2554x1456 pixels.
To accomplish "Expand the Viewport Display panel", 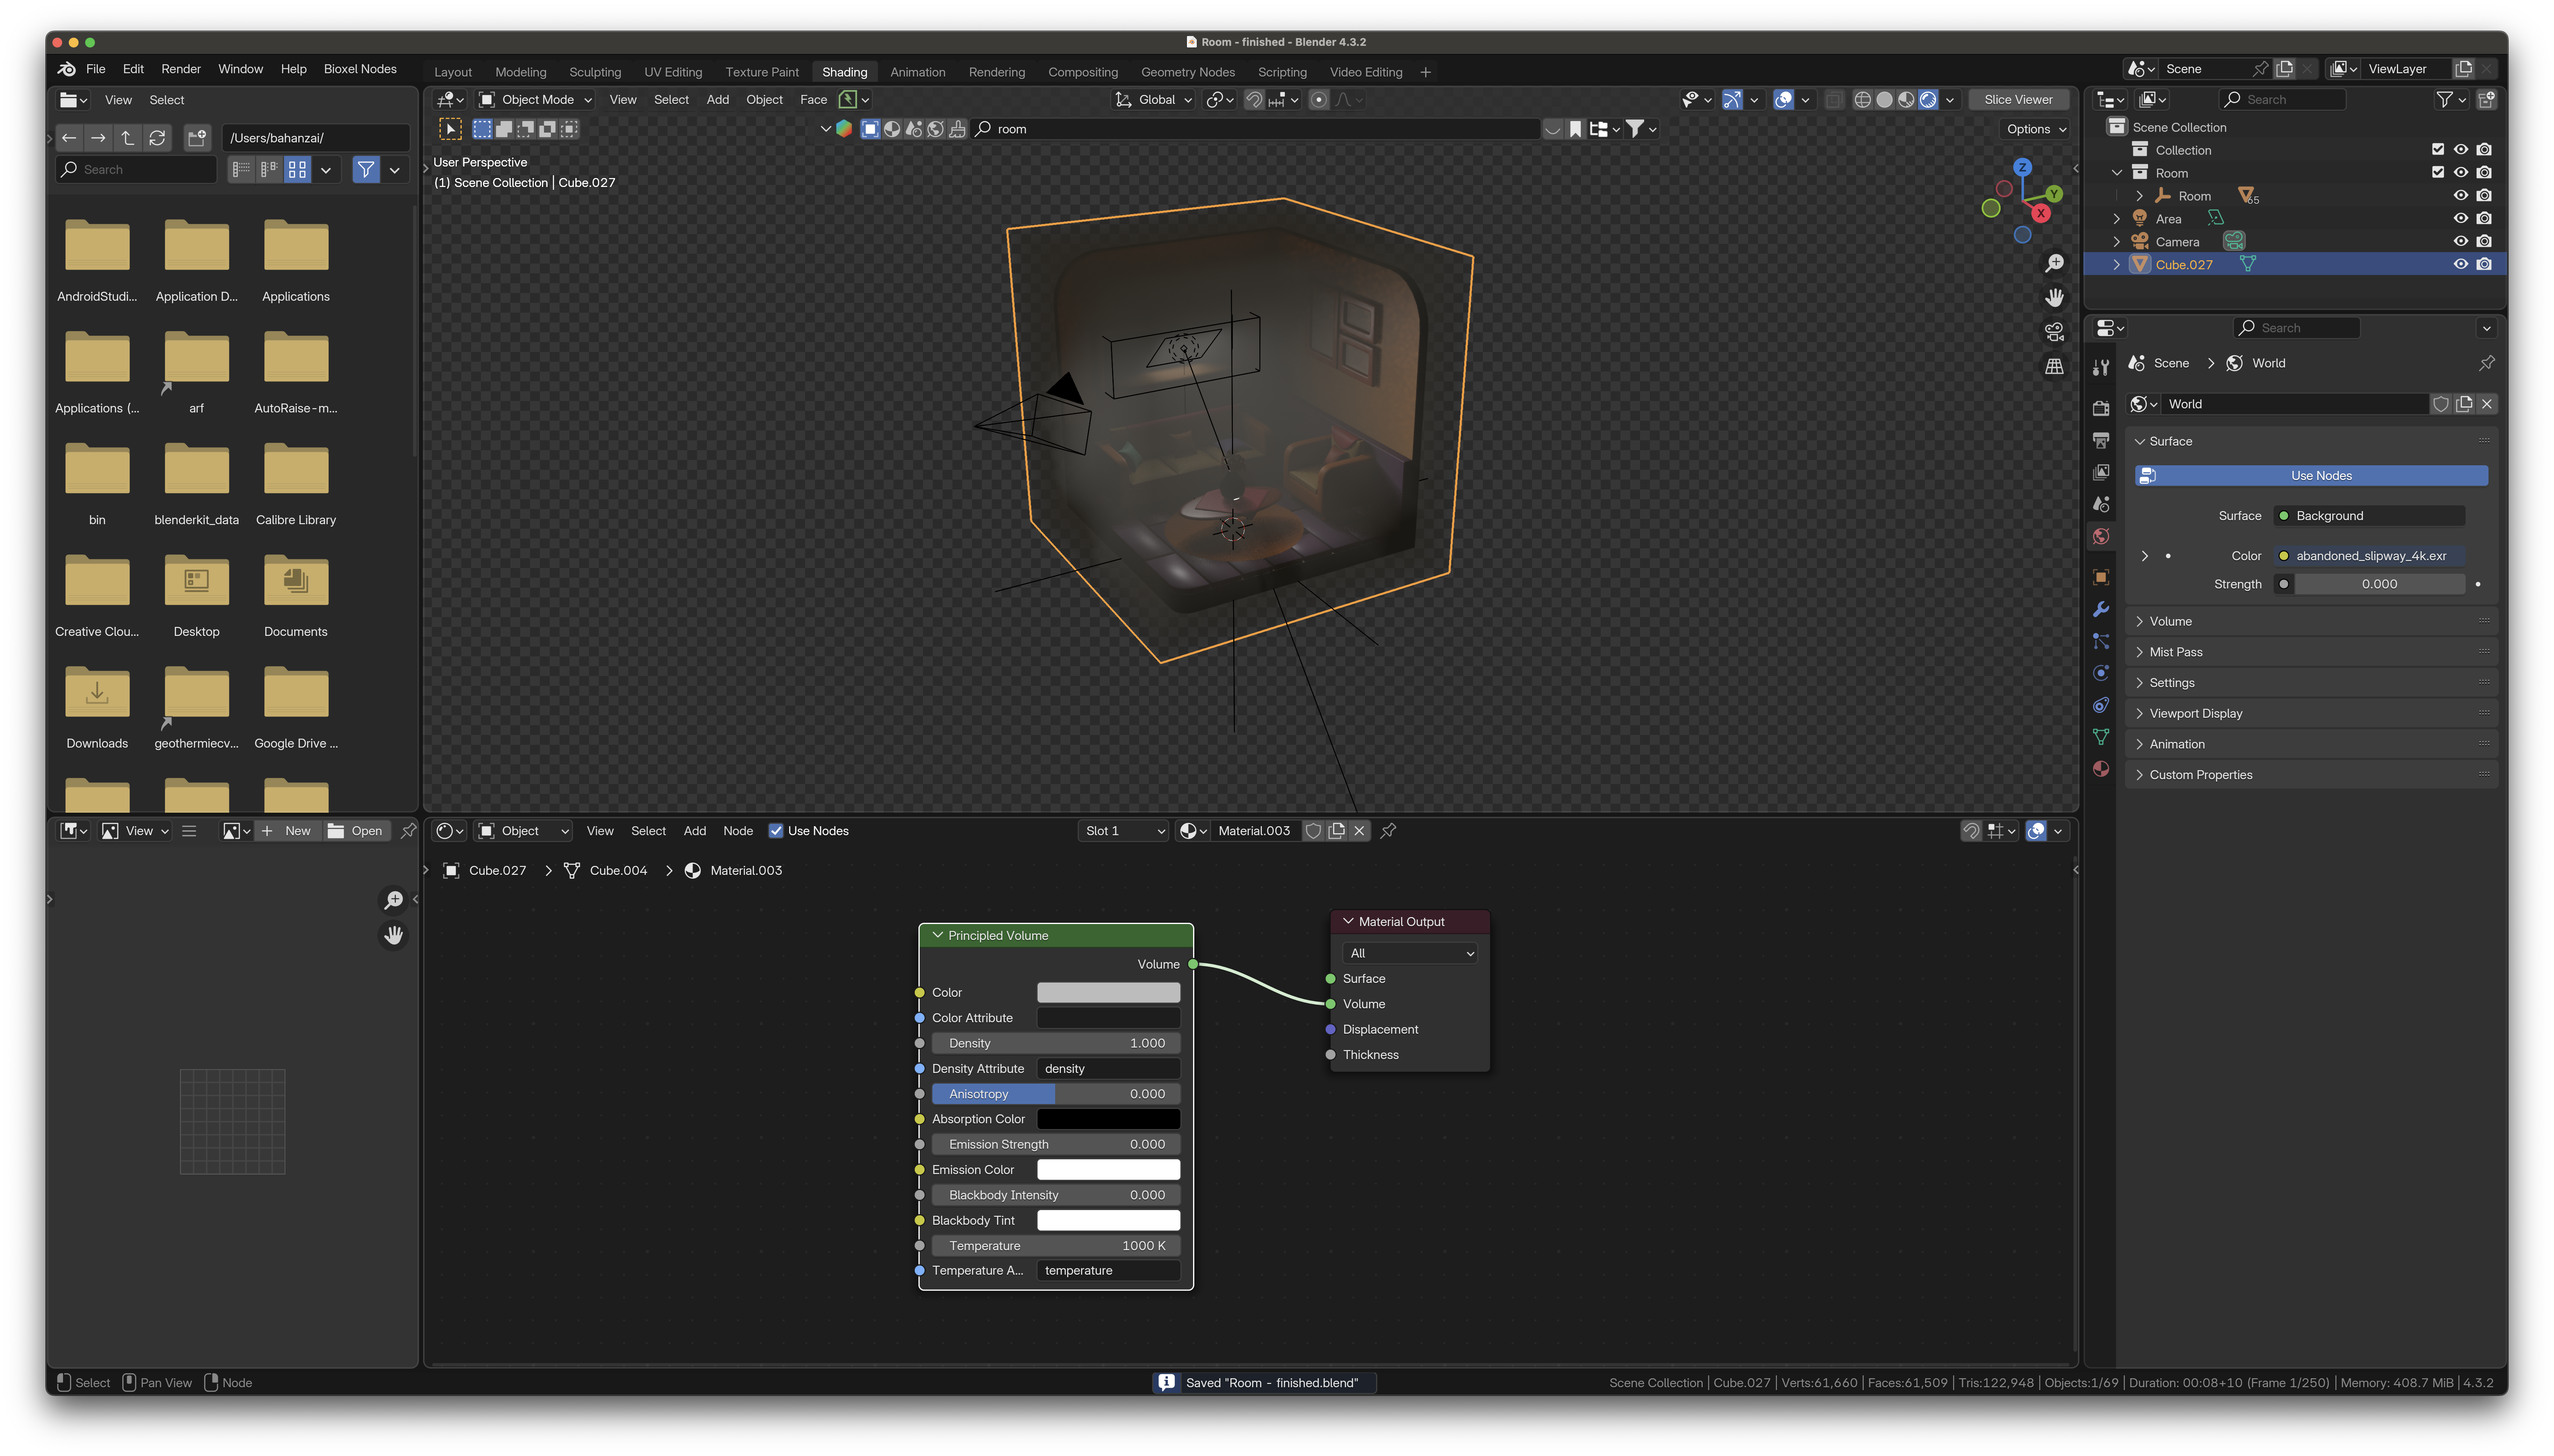I will 2310,714.
